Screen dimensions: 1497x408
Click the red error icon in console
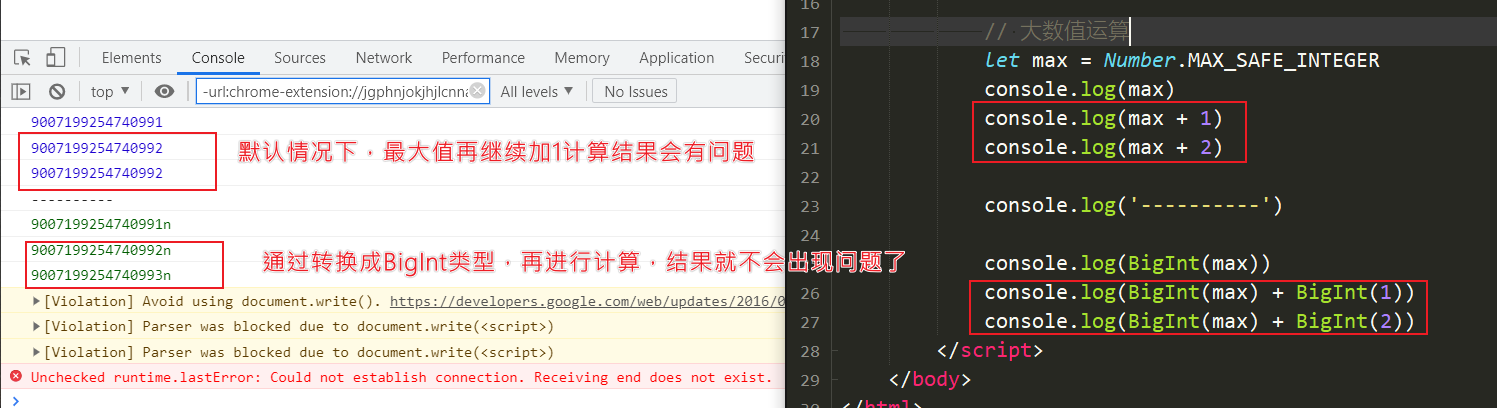click(15, 377)
